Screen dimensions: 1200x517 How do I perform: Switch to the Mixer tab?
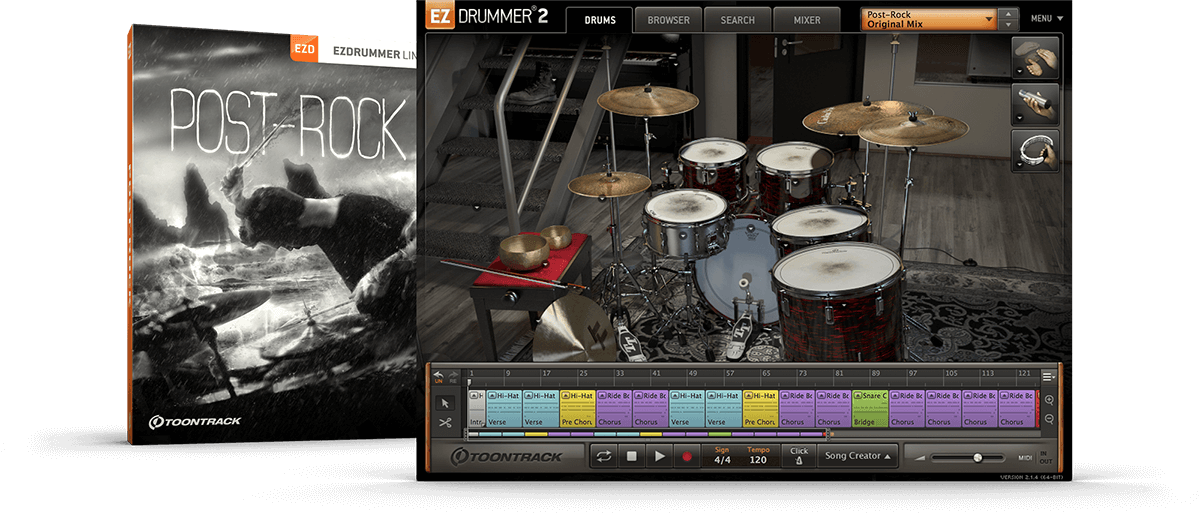(807, 19)
